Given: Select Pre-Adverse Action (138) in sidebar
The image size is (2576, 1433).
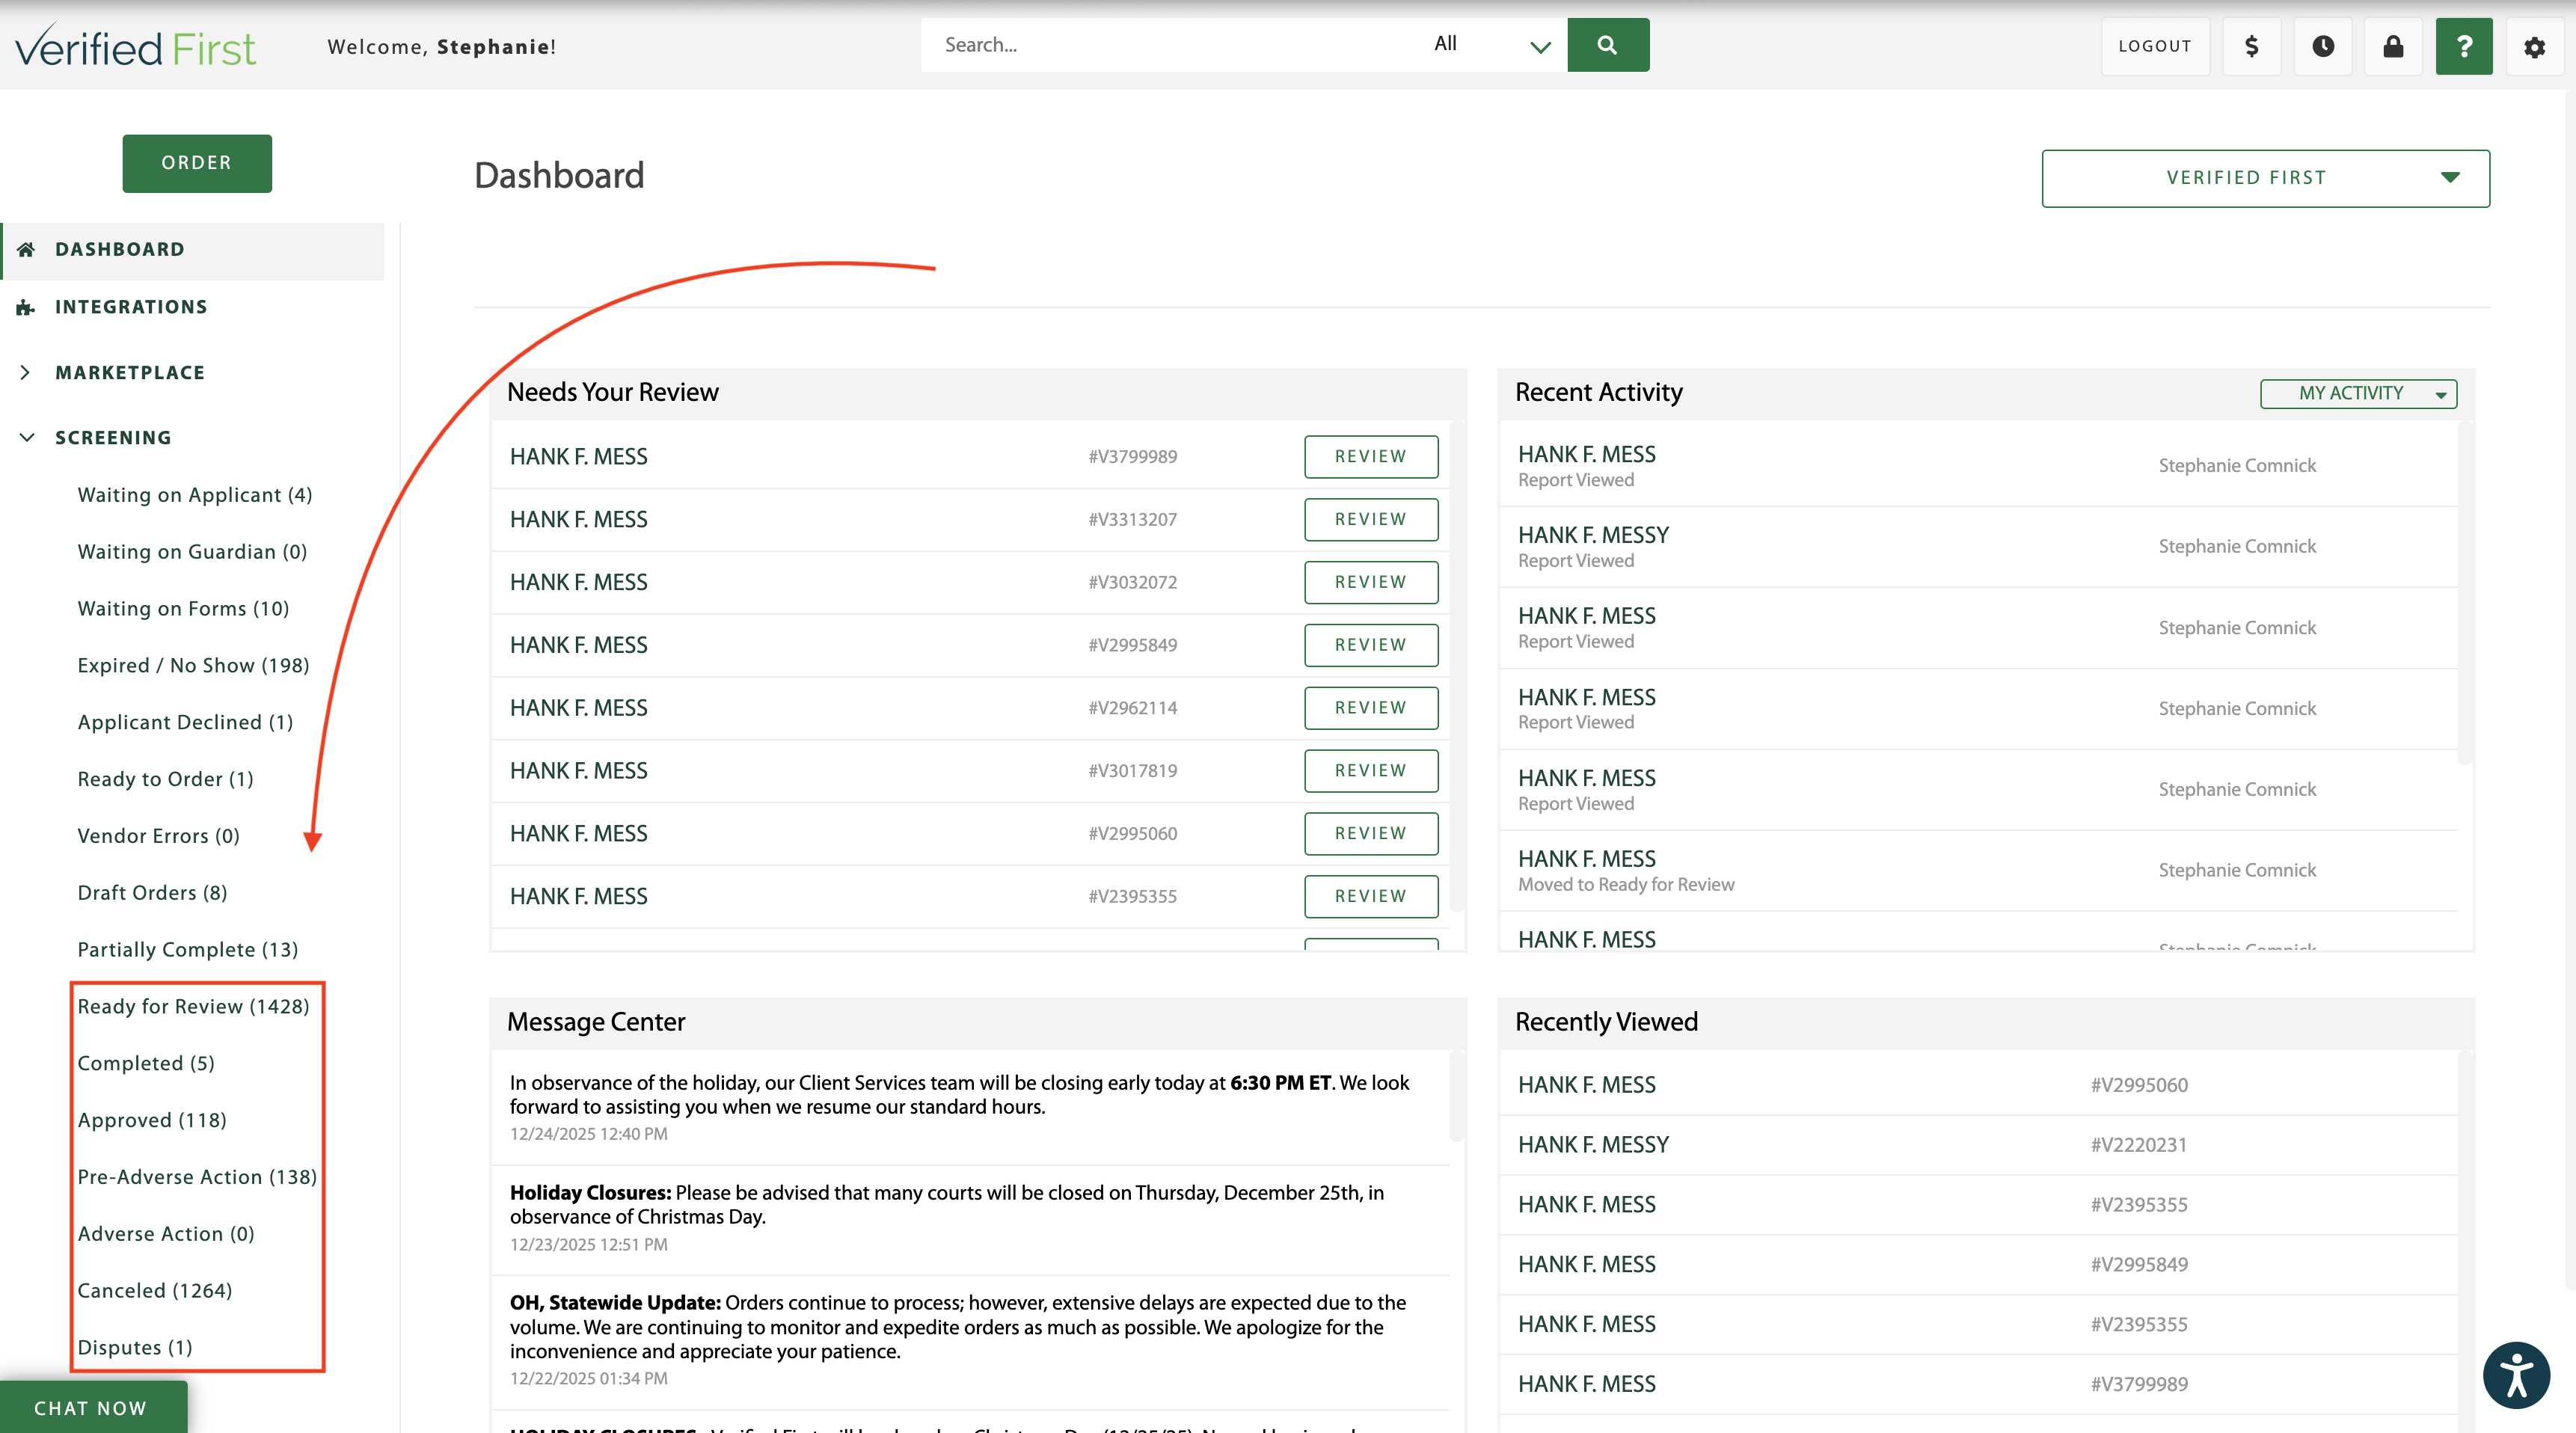Looking at the screenshot, I should click(x=197, y=1176).
